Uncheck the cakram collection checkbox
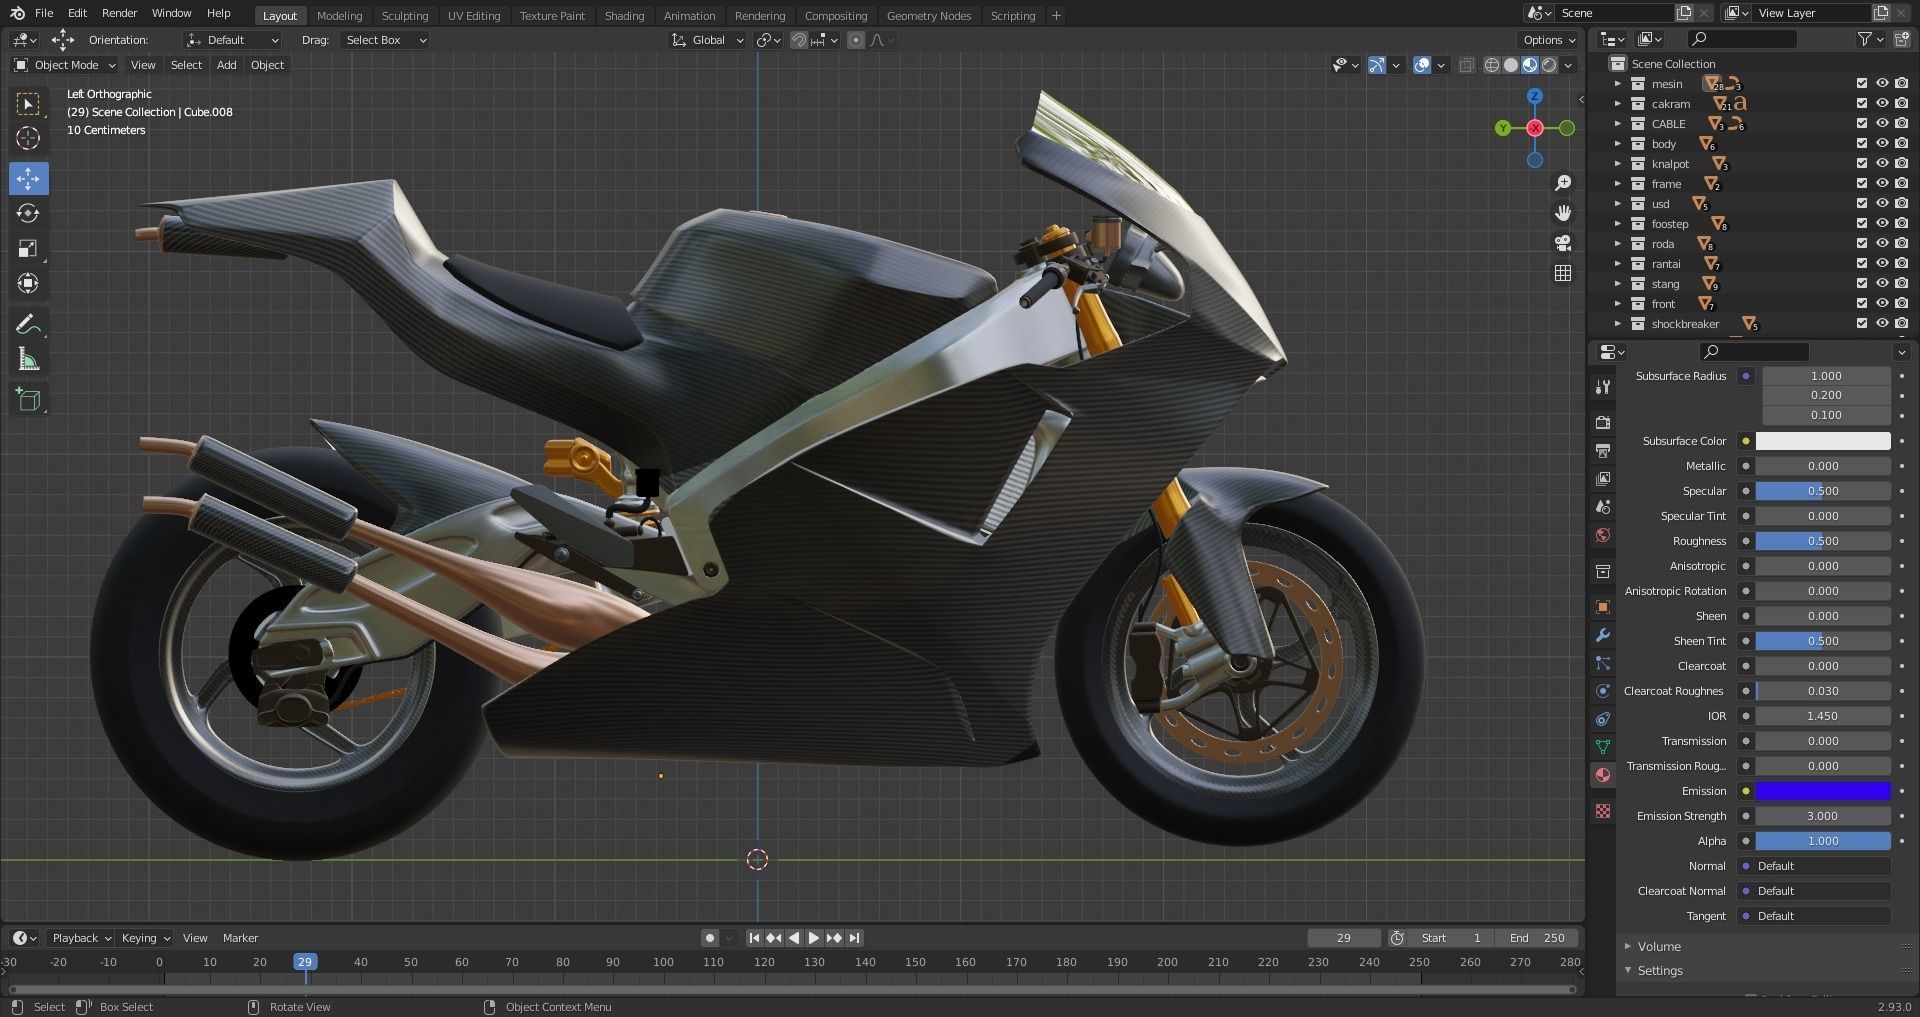This screenshot has width=1920, height=1017. 1862,104
